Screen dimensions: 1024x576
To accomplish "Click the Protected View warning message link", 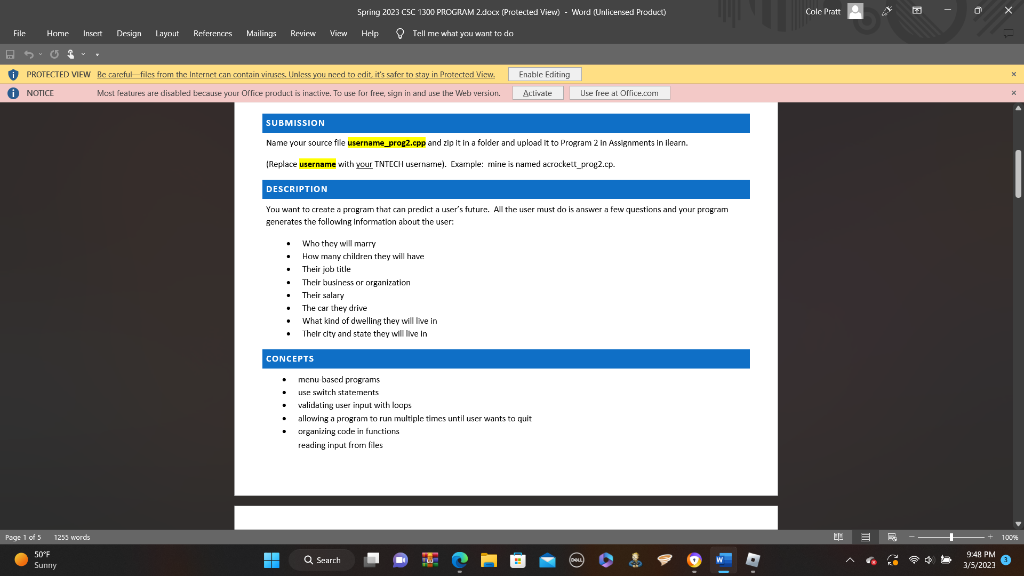I will [x=296, y=74].
